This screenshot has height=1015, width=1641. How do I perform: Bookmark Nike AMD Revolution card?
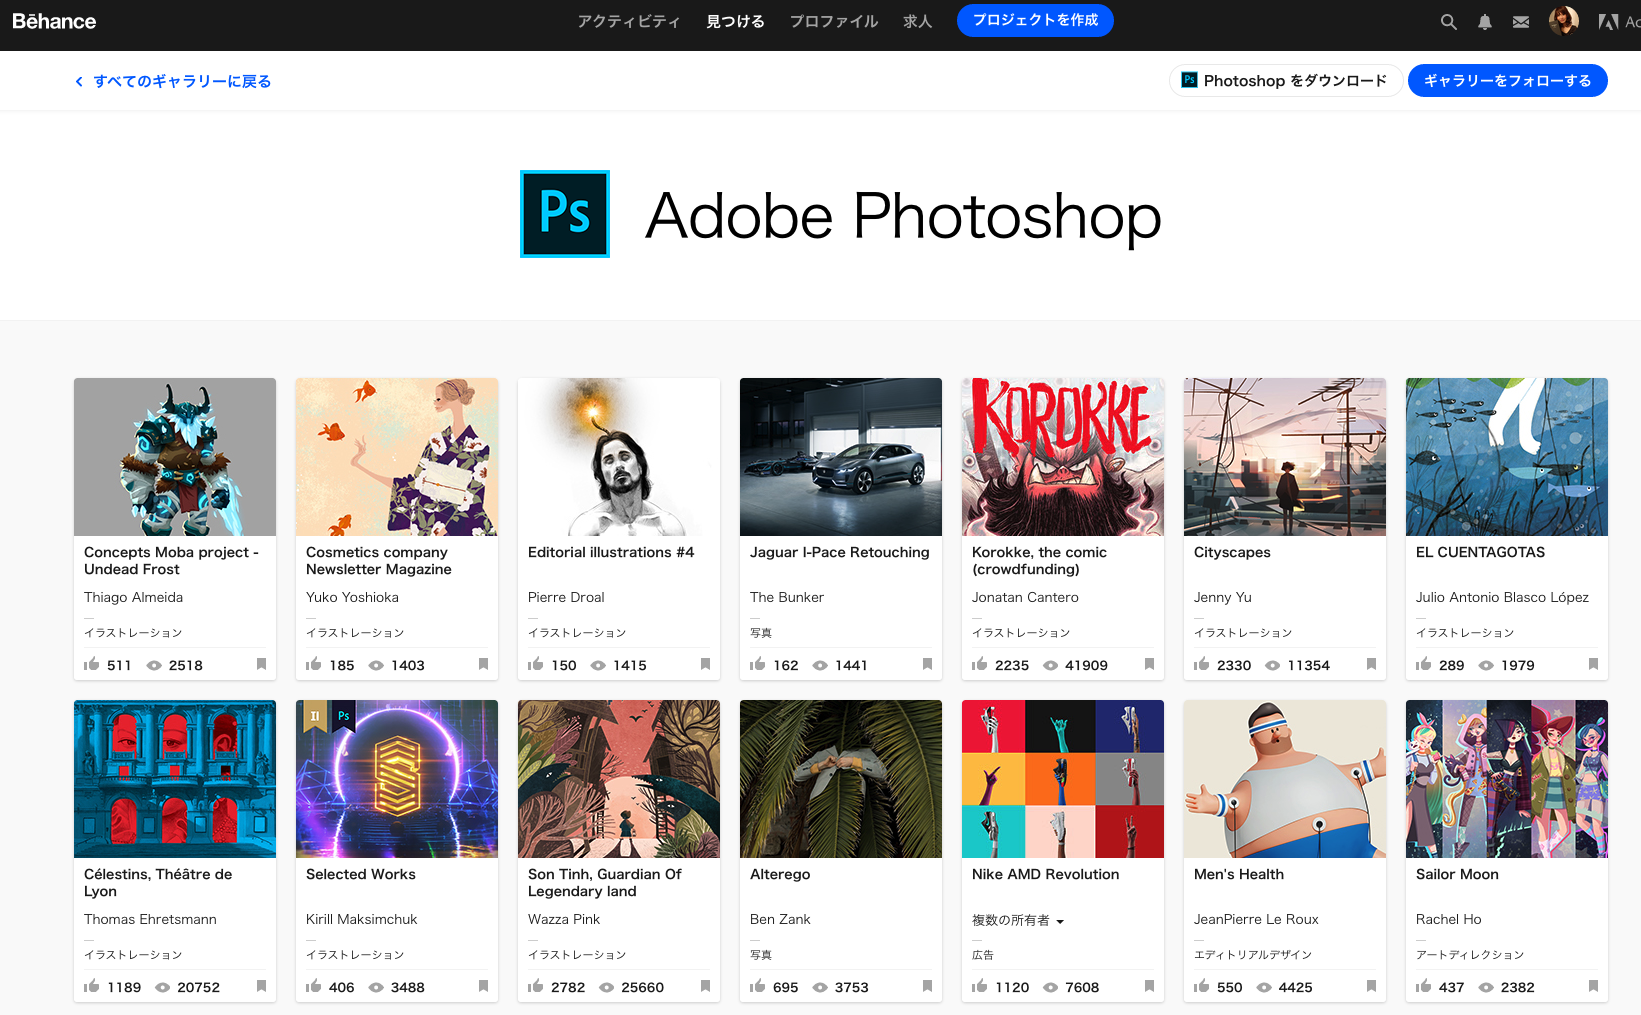point(1149,986)
